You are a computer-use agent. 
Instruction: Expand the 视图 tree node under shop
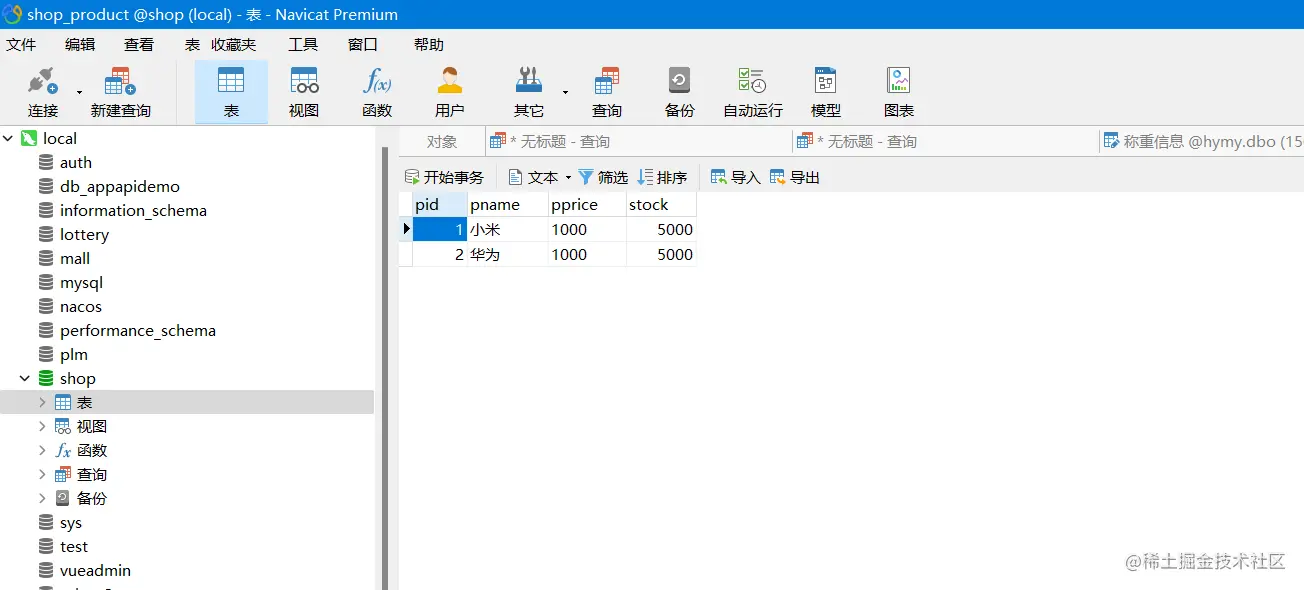point(42,426)
